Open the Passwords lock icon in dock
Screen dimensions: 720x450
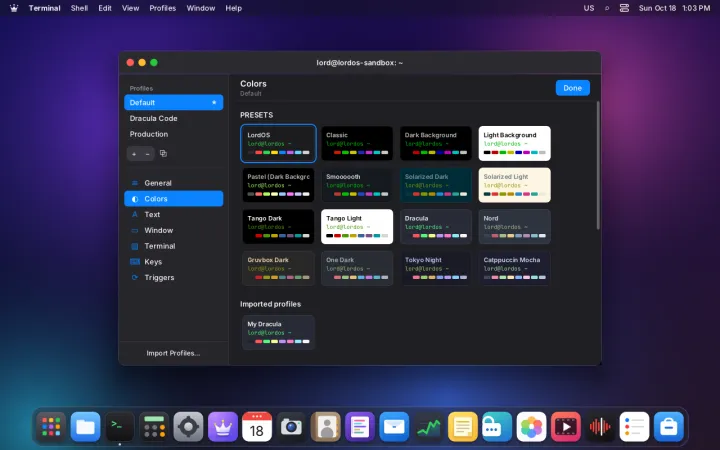tap(497, 427)
